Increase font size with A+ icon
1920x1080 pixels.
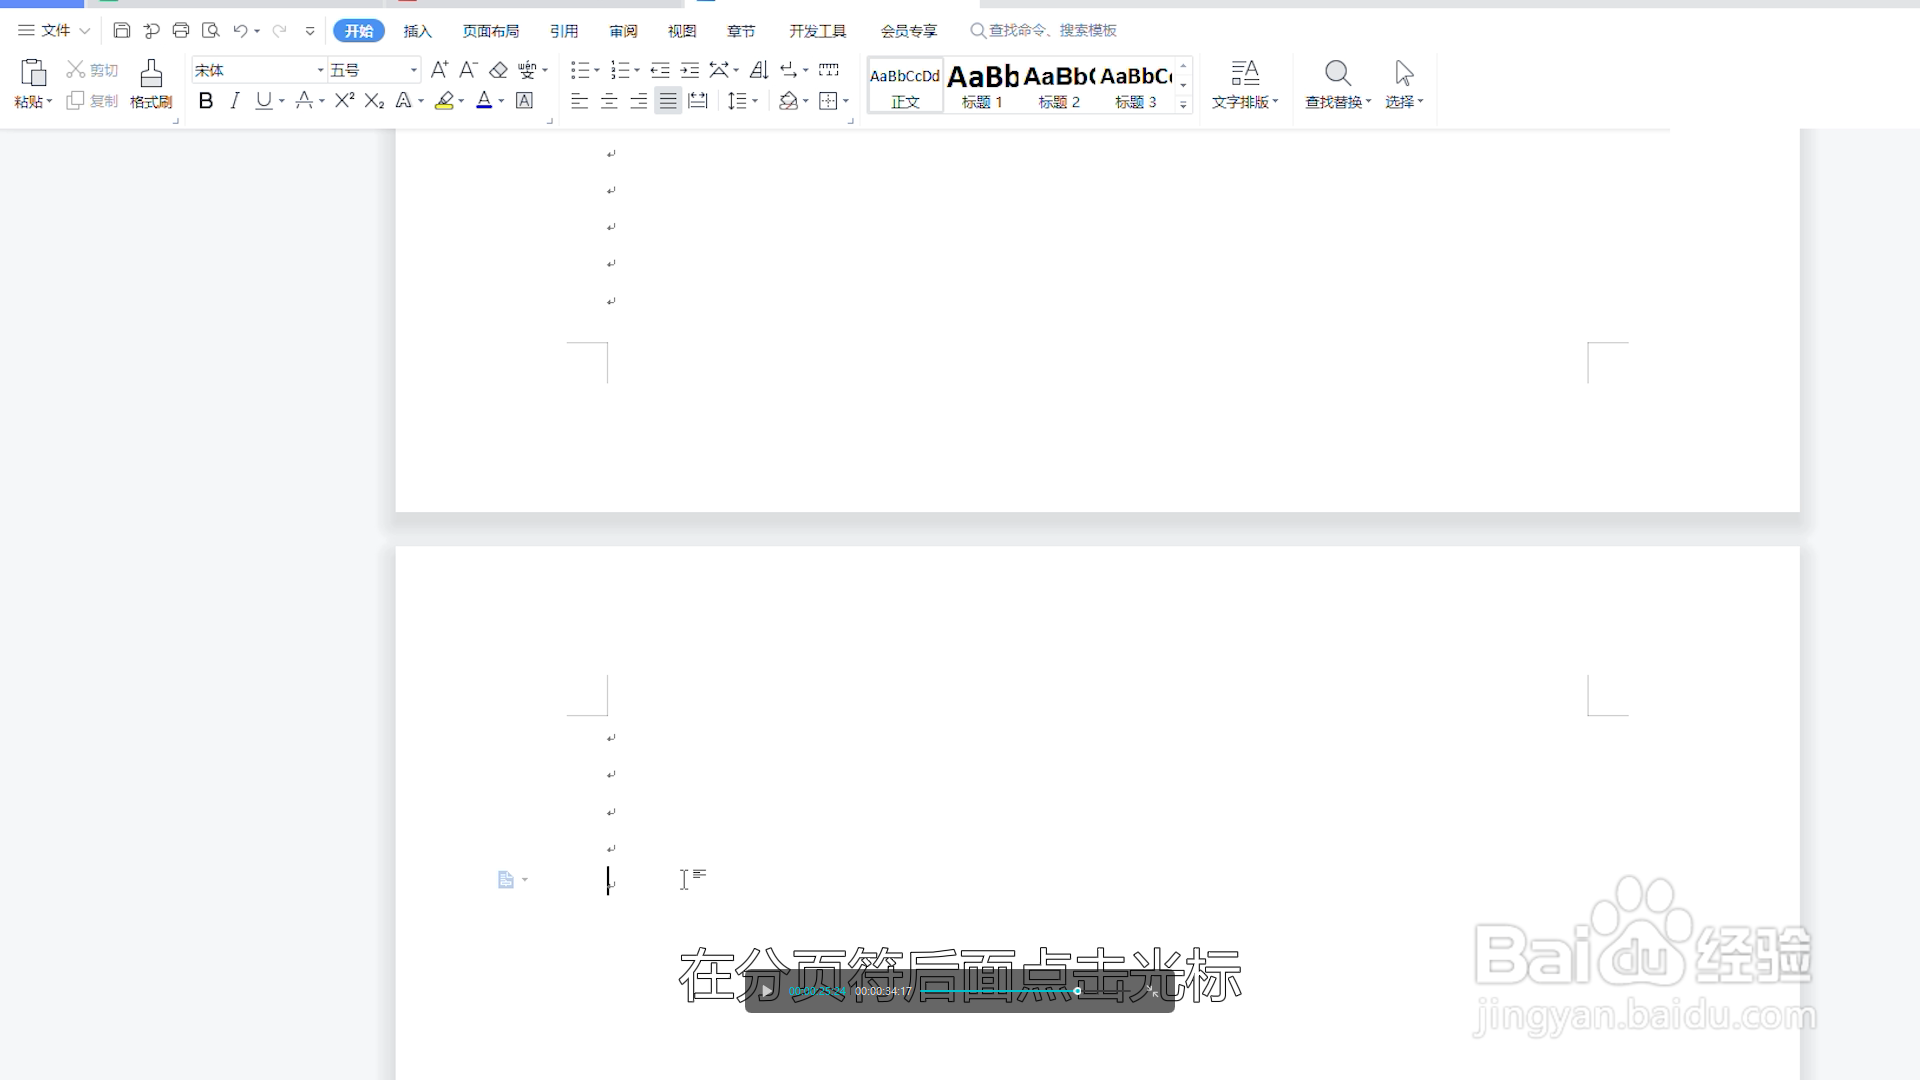tap(439, 70)
